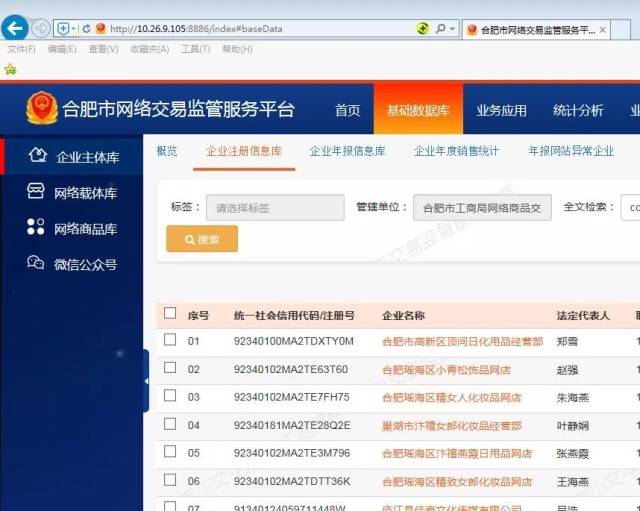The image size is (640, 511).
Task: Click the favorites star icon
Action: click(11, 69)
